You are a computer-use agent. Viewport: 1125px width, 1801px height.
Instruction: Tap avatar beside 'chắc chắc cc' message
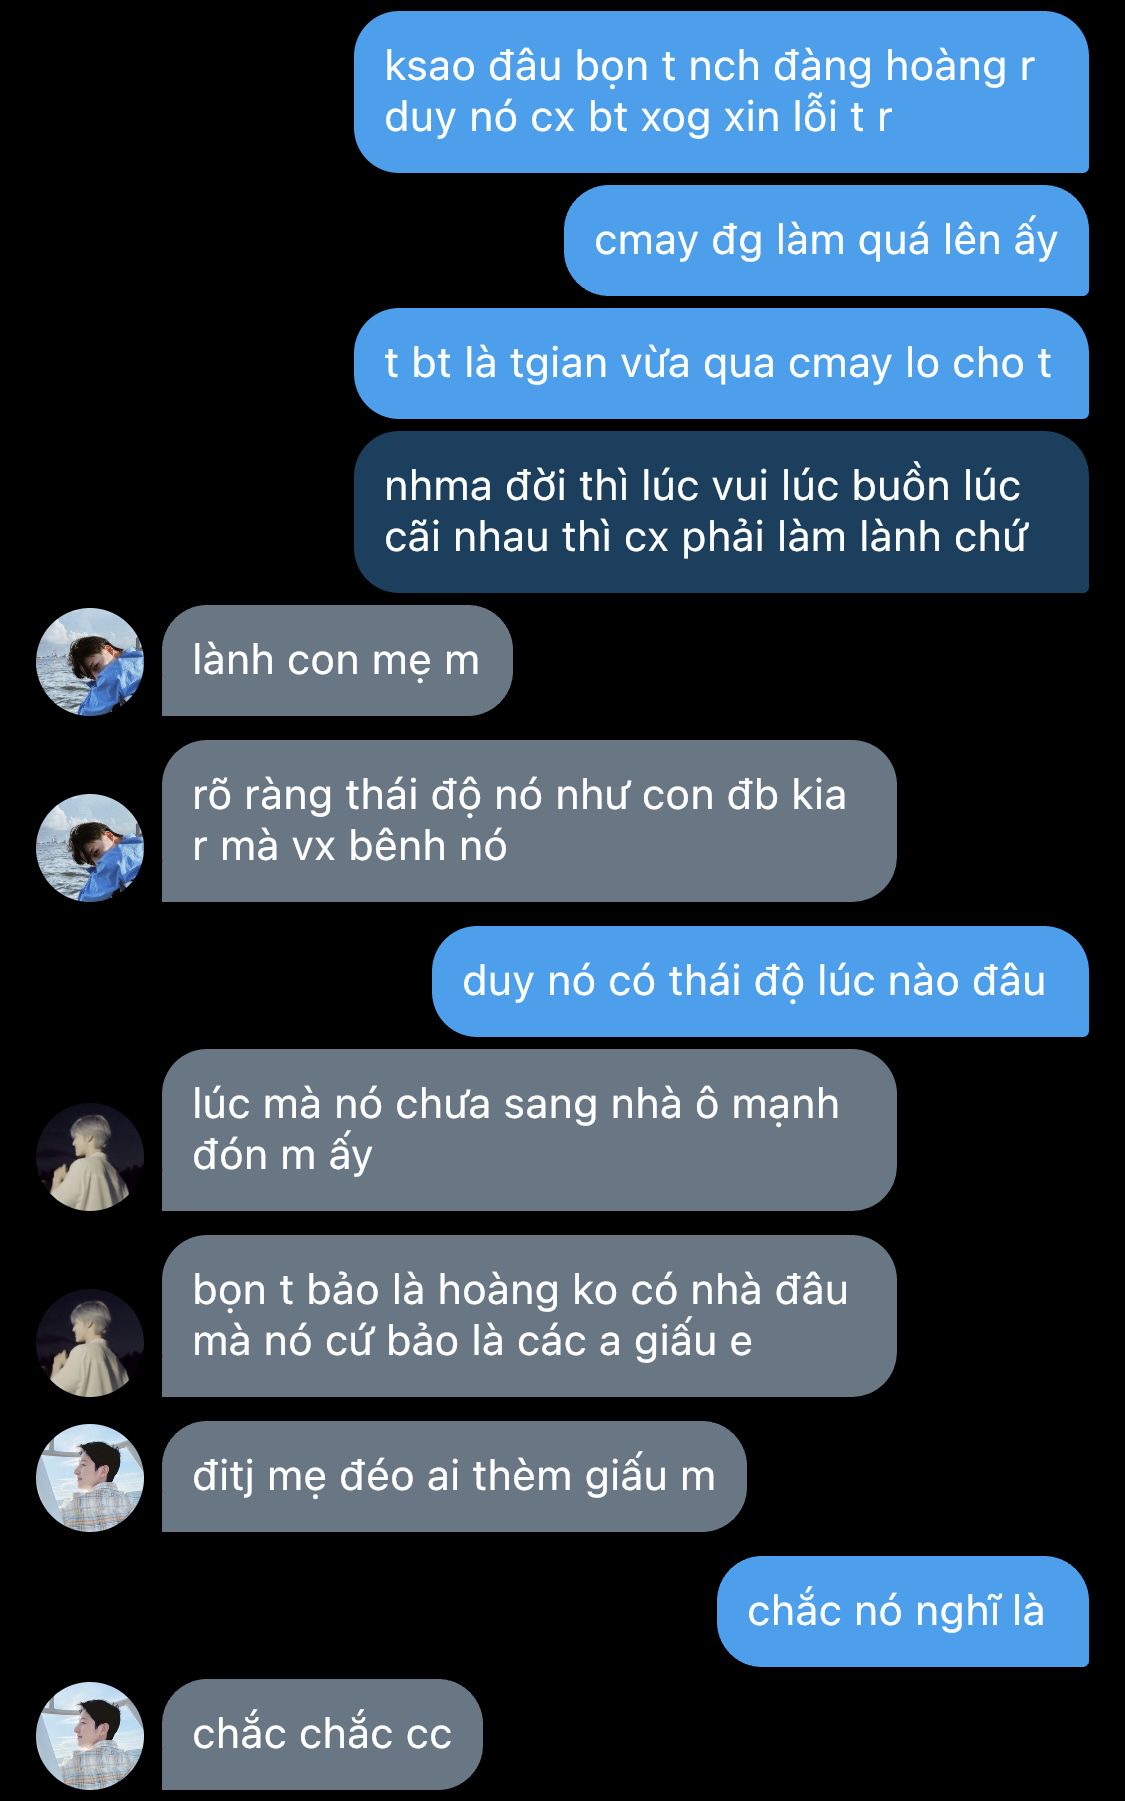pyautogui.click(x=90, y=1736)
